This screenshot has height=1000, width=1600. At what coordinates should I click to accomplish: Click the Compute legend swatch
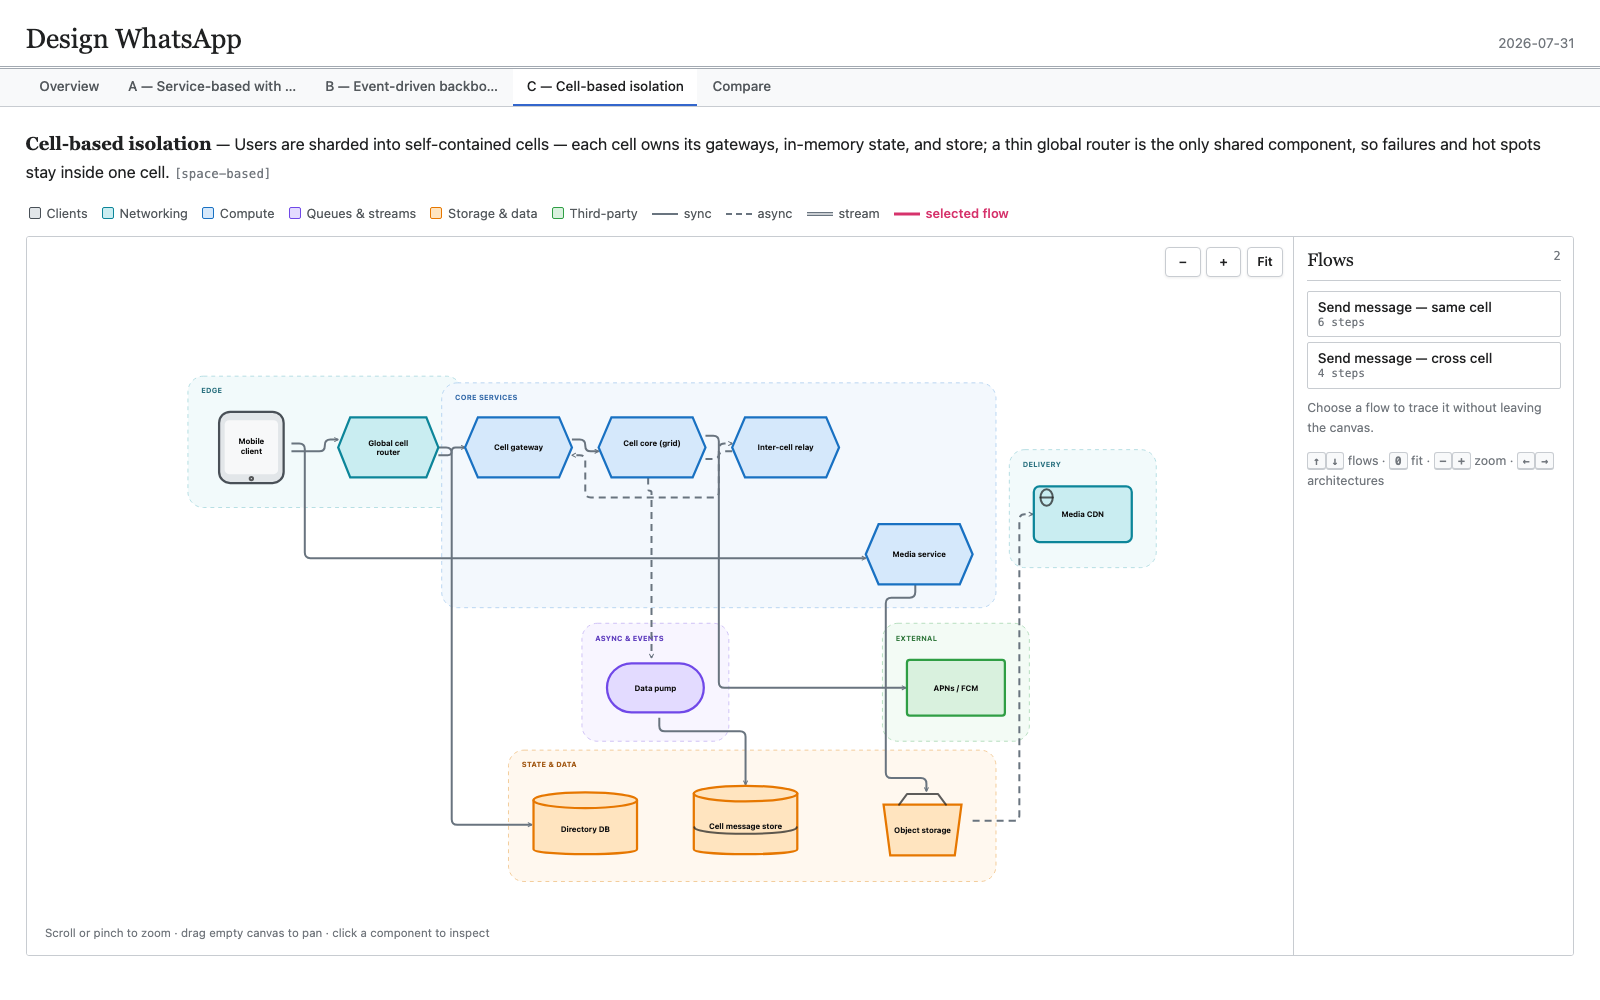pos(208,213)
